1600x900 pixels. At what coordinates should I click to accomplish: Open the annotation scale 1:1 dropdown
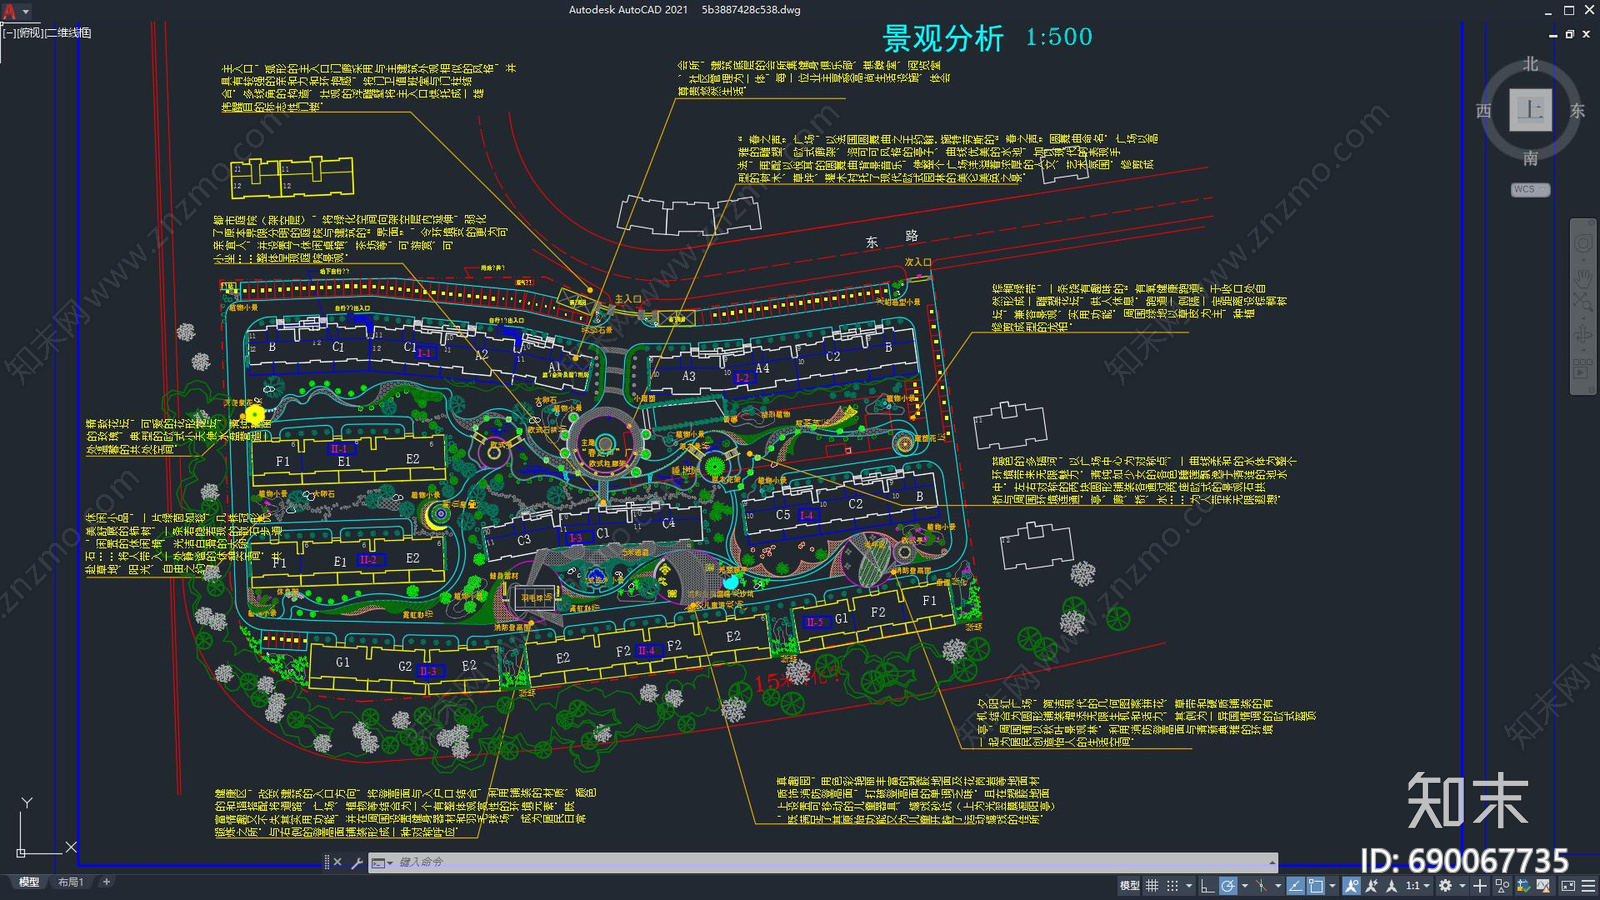[x=1417, y=885]
